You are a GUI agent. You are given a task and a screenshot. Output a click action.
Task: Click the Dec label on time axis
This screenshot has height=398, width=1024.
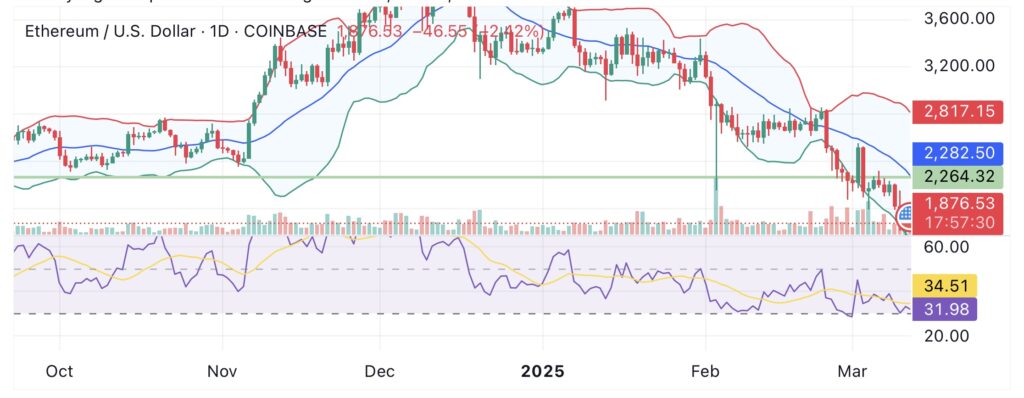[379, 371]
